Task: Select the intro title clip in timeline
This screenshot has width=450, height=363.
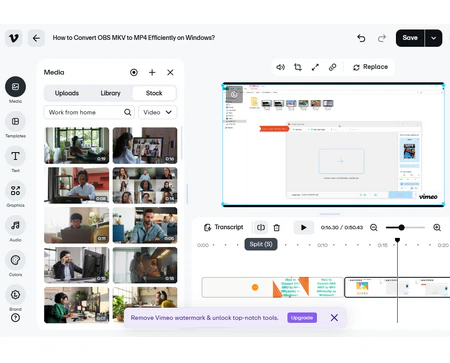Action: [x=273, y=287]
